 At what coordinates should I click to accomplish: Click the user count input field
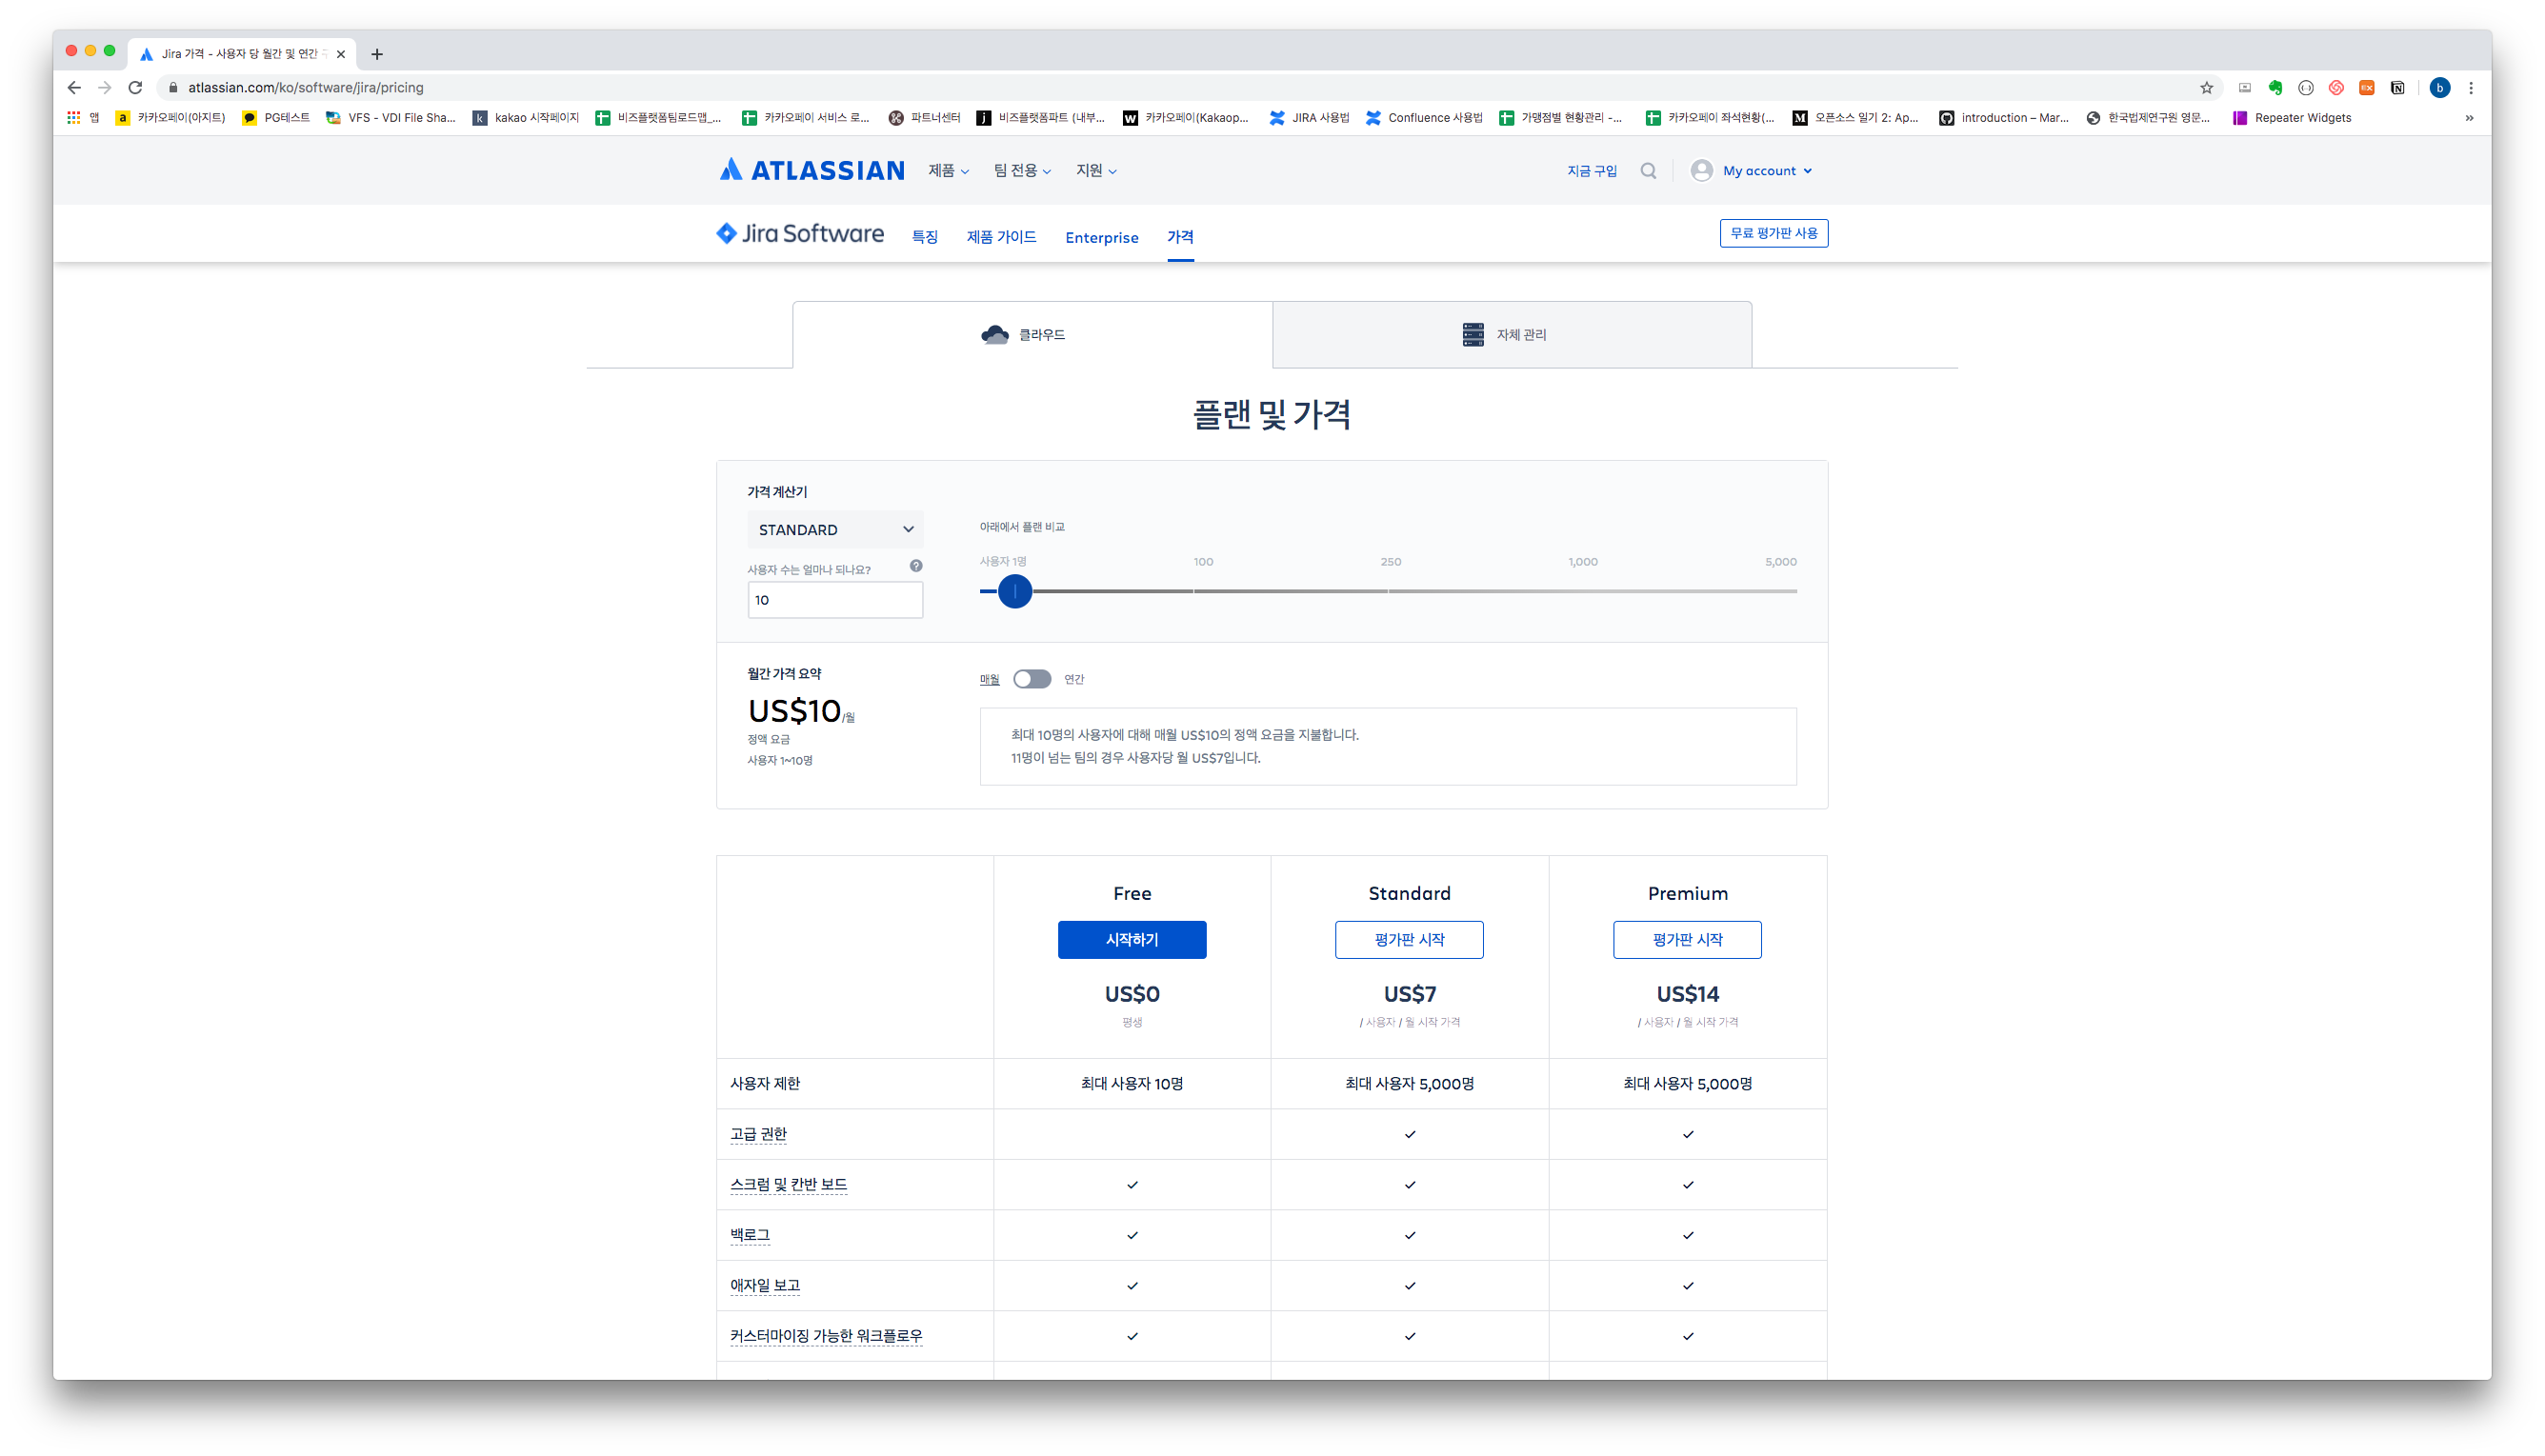coord(834,600)
